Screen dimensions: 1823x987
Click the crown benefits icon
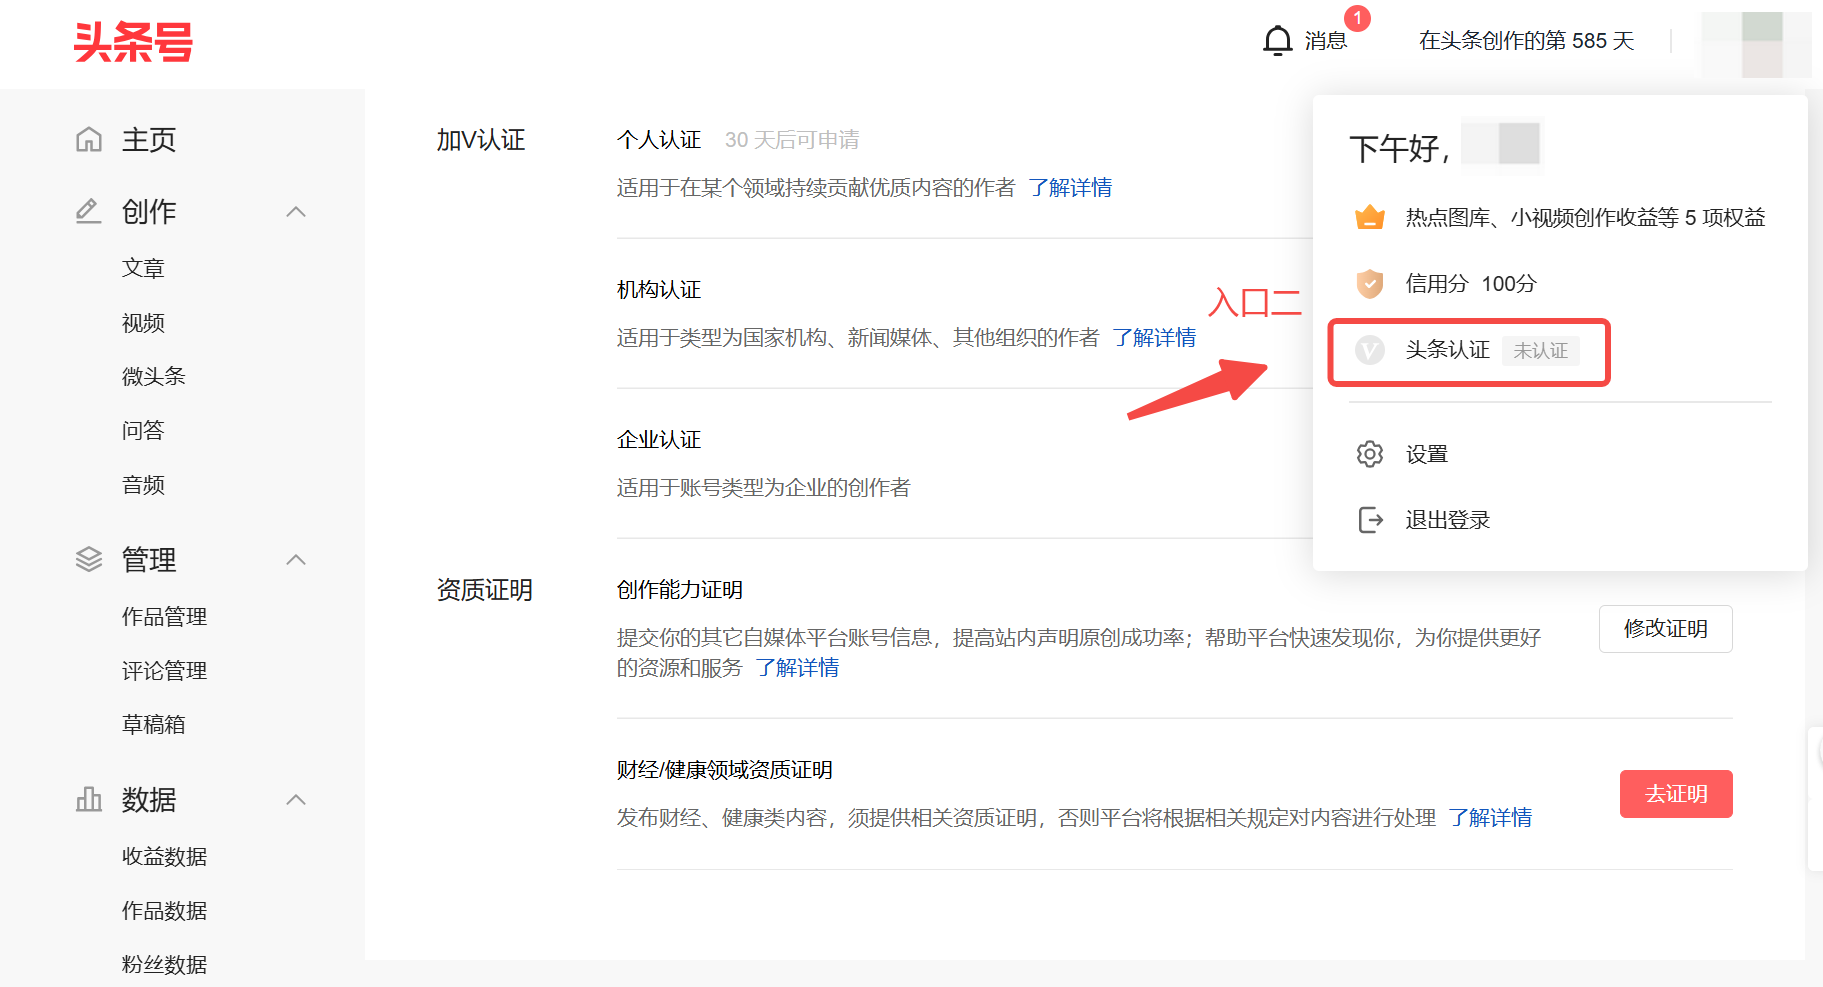pos(1369,217)
